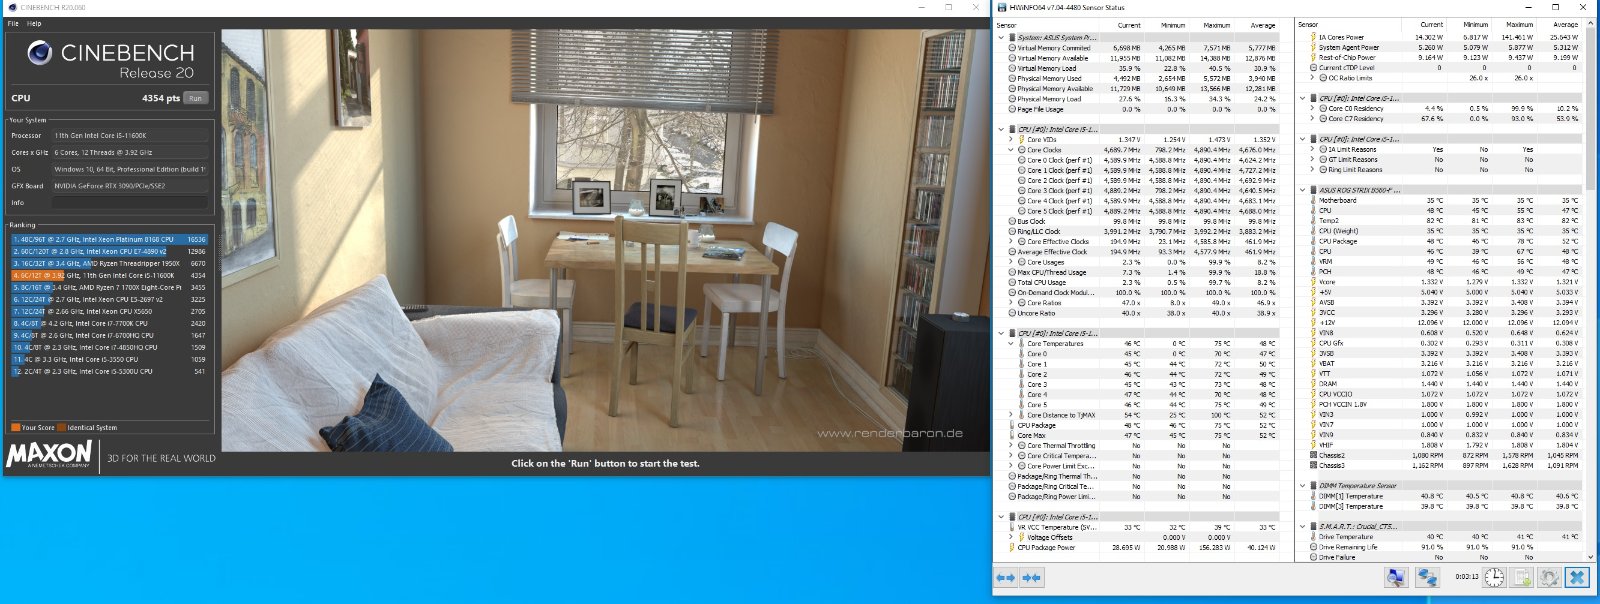This screenshot has width=1600, height=604.
Task: Expand the Core VIDs row
Action: [1011, 140]
